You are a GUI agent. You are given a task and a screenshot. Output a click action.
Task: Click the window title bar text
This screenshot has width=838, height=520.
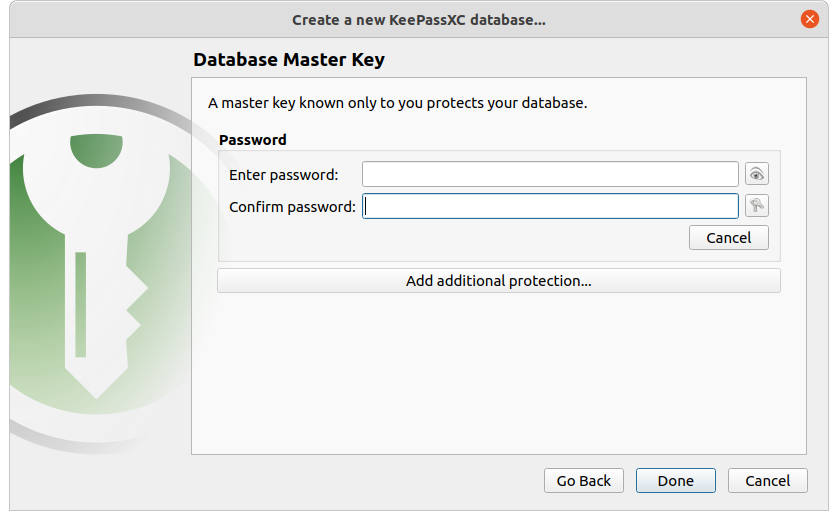click(418, 20)
